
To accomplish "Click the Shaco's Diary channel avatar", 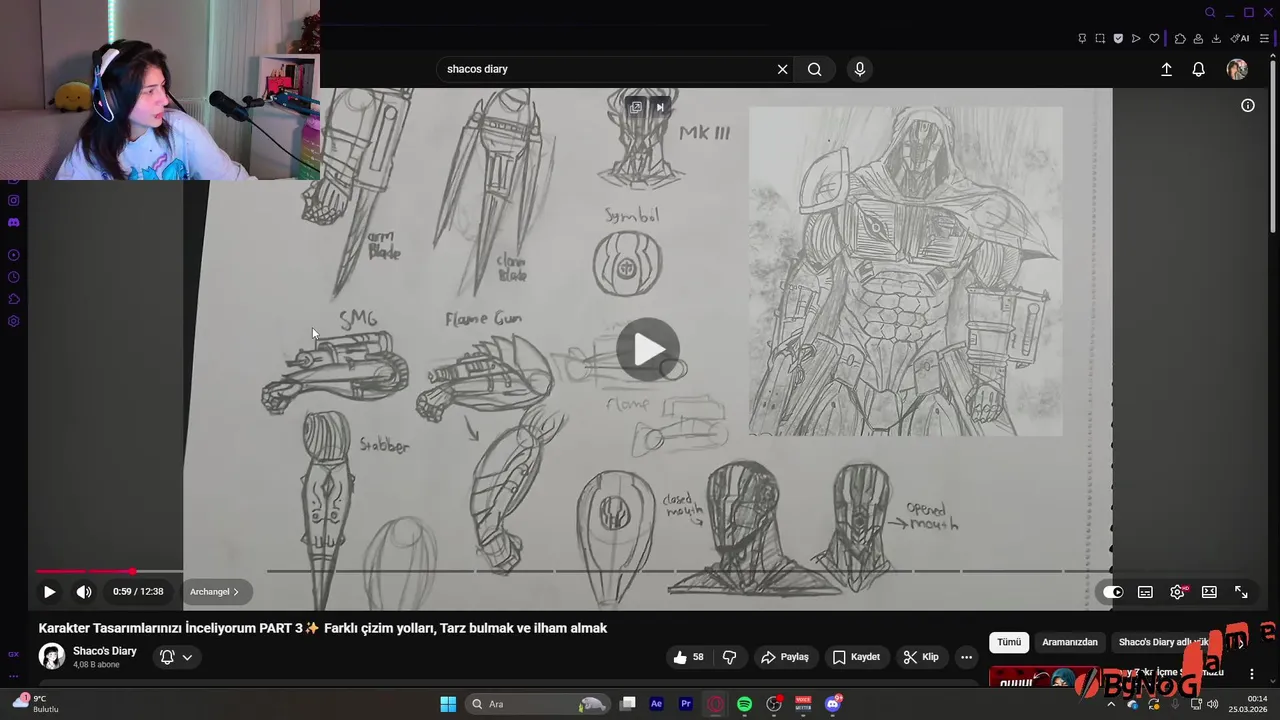I will (51, 657).
